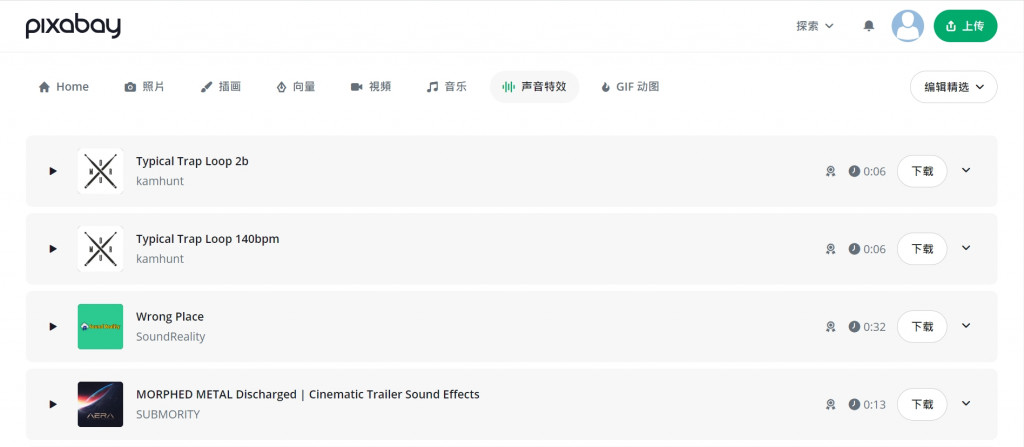Switch to the 照片 photos tab
Image resolution: width=1024 pixels, height=447 pixels.
144,87
